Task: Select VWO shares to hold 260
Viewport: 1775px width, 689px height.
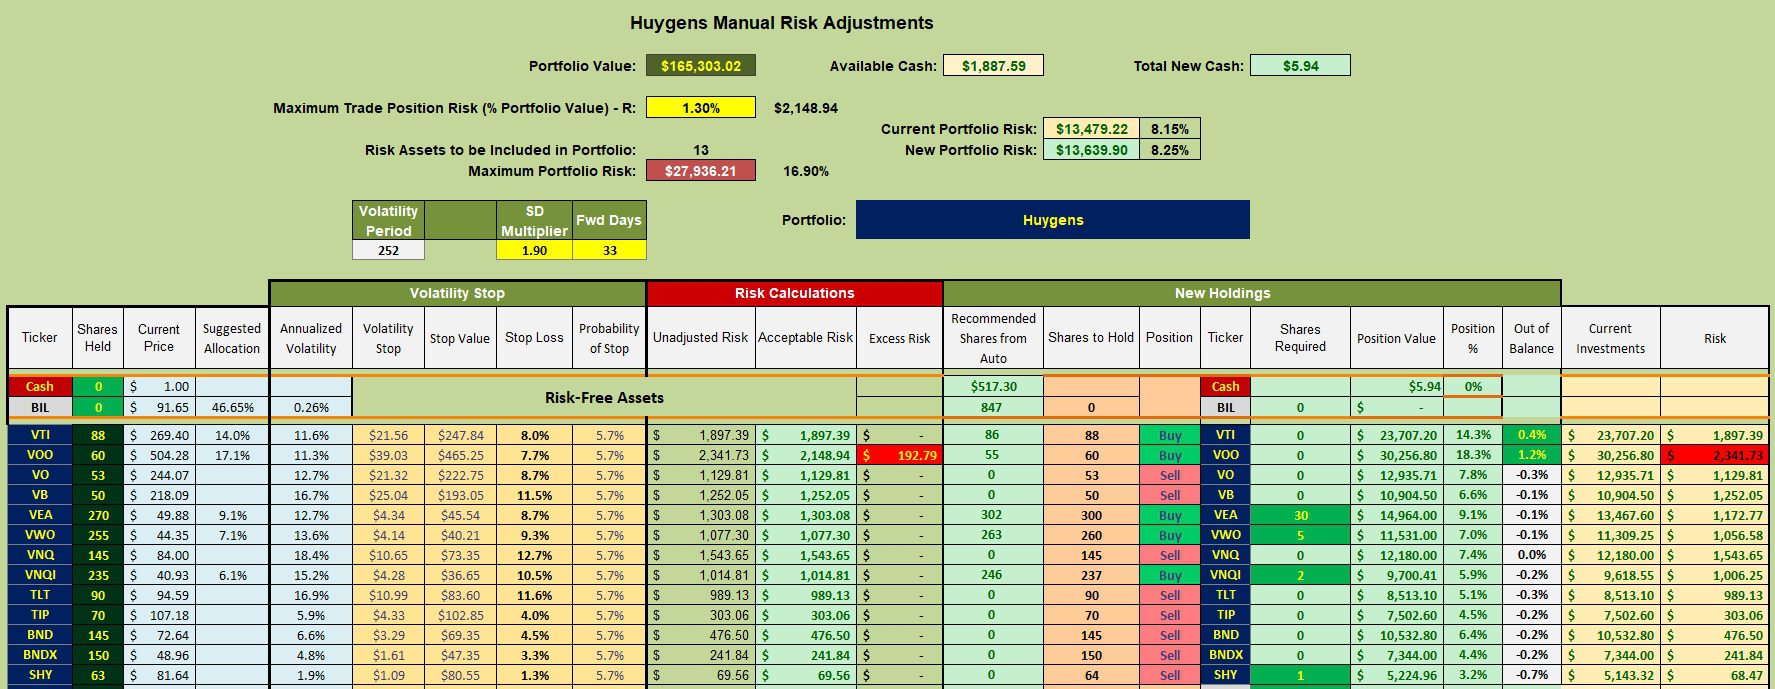Action: click(x=1091, y=535)
